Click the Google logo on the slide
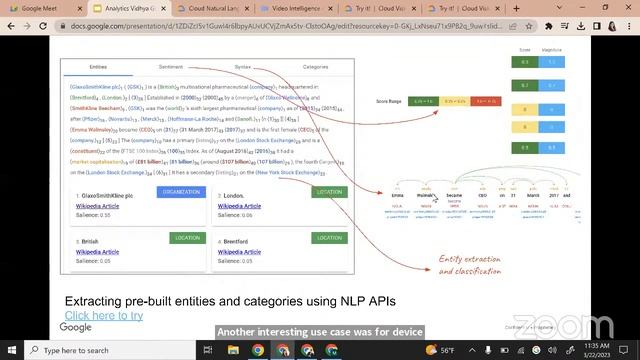This screenshot has height=360, width=640. [x=76, y=327]
